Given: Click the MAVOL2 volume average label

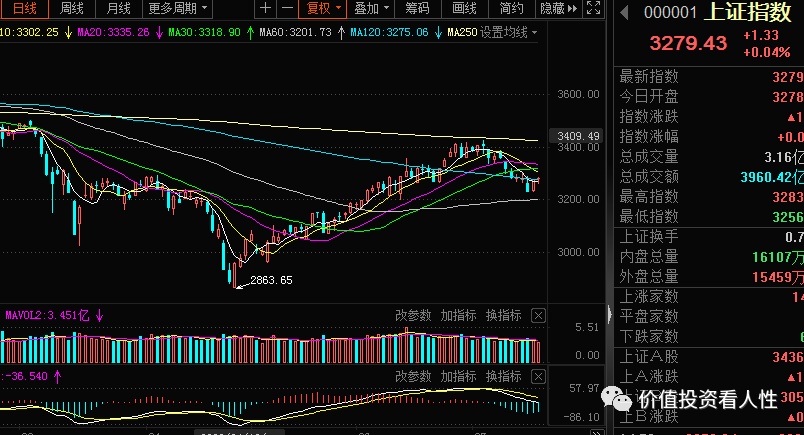Looking at the screenshot, I should tap(47, 315).
